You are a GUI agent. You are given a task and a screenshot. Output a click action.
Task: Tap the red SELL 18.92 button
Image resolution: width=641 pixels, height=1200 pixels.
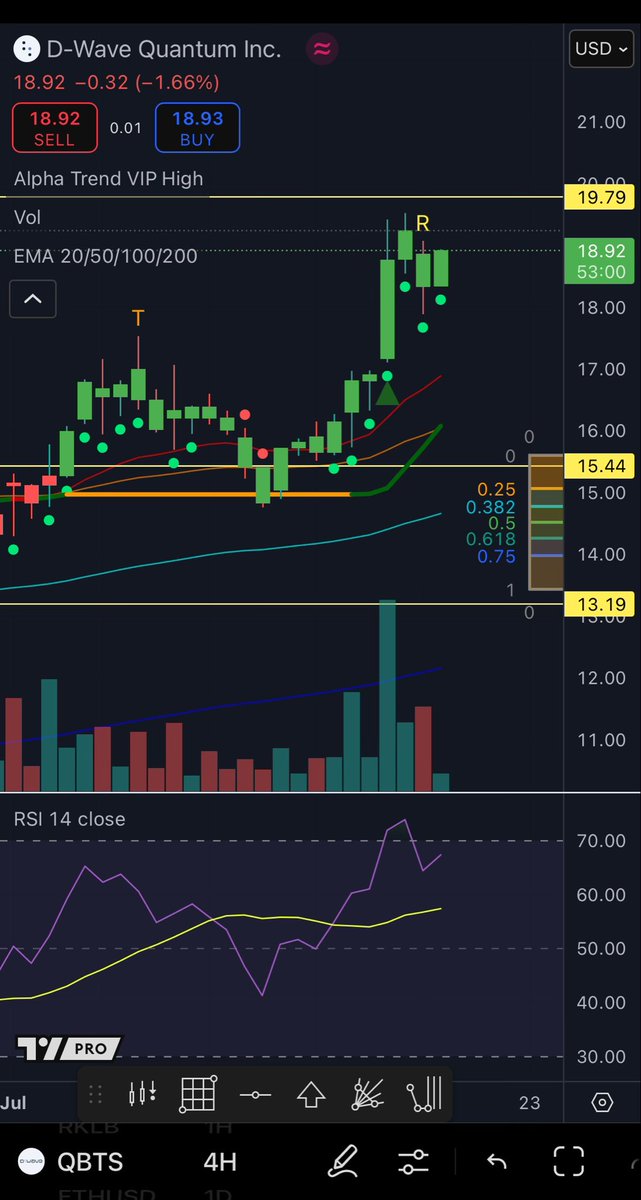tap(54, 128)
